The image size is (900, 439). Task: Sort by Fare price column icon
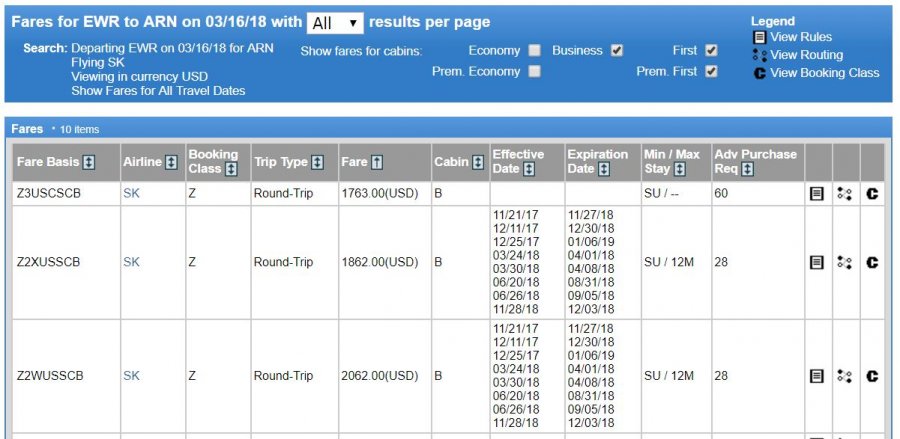point(377,162)
